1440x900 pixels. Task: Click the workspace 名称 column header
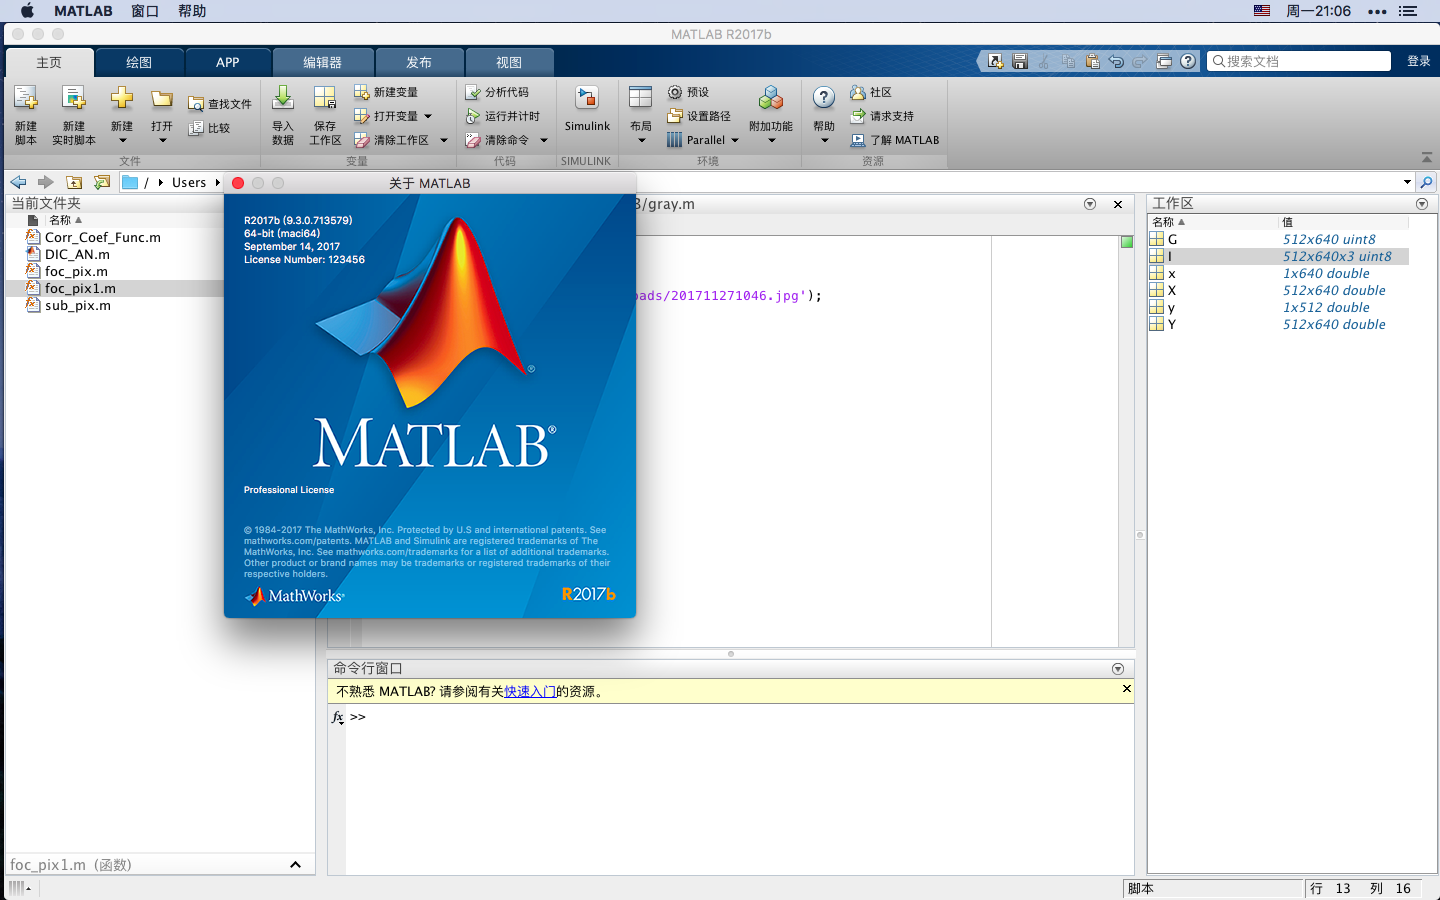[x=1213, y=222]
